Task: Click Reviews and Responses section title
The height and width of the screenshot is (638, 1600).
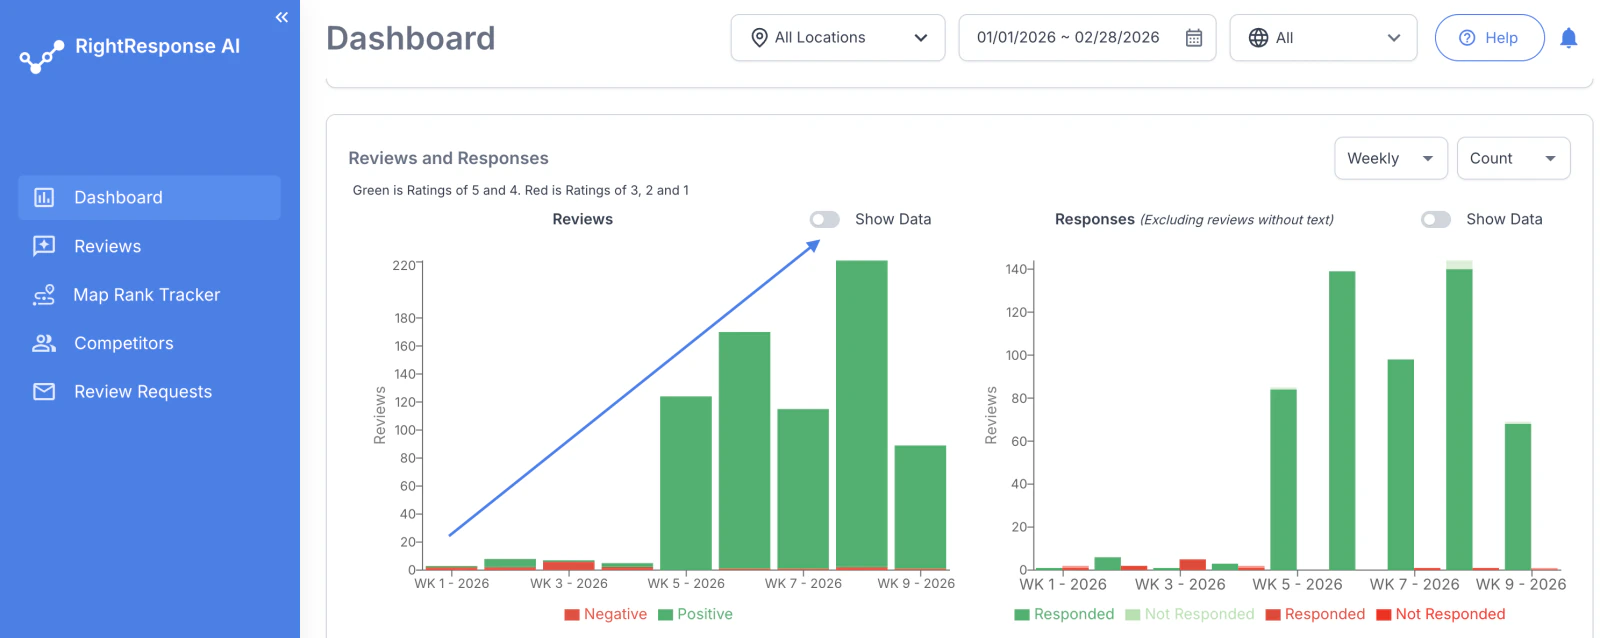Action: click(x=448, y=158)
